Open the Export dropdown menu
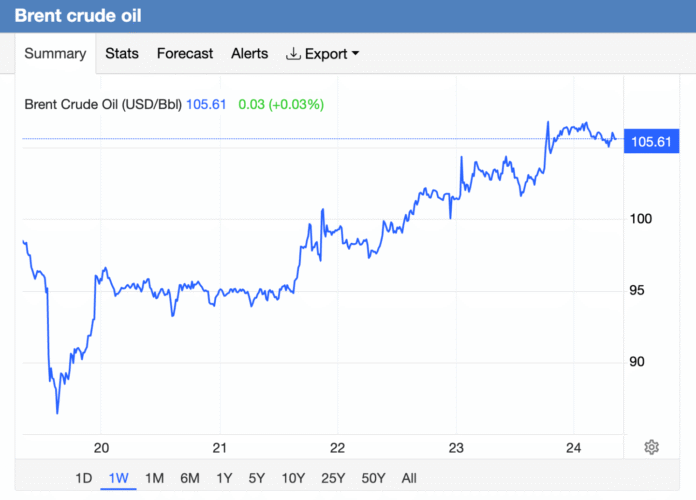 point(323,54)
